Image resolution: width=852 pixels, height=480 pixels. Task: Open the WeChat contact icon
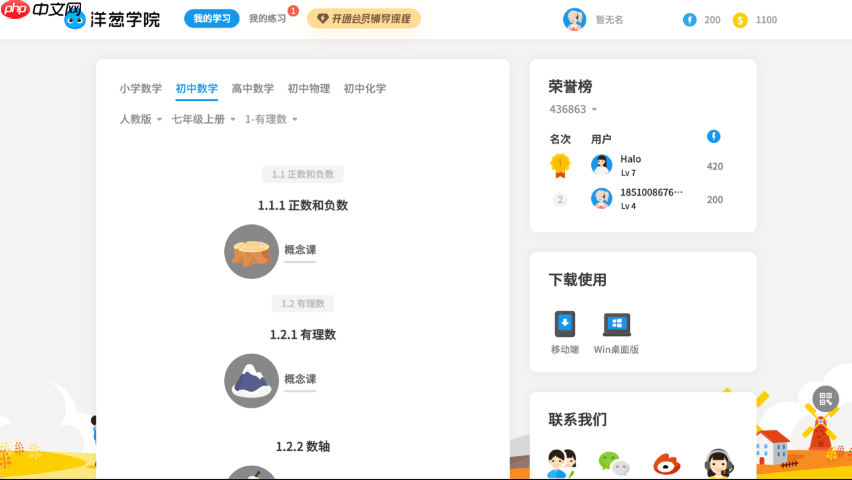(x=613, y=464)
